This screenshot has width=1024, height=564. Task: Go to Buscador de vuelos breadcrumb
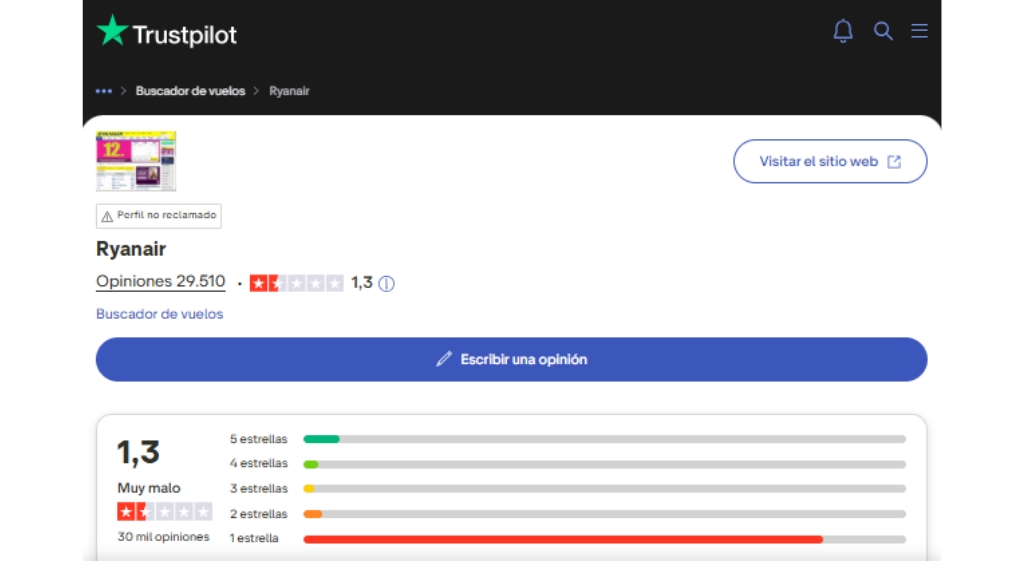(190, 91)
